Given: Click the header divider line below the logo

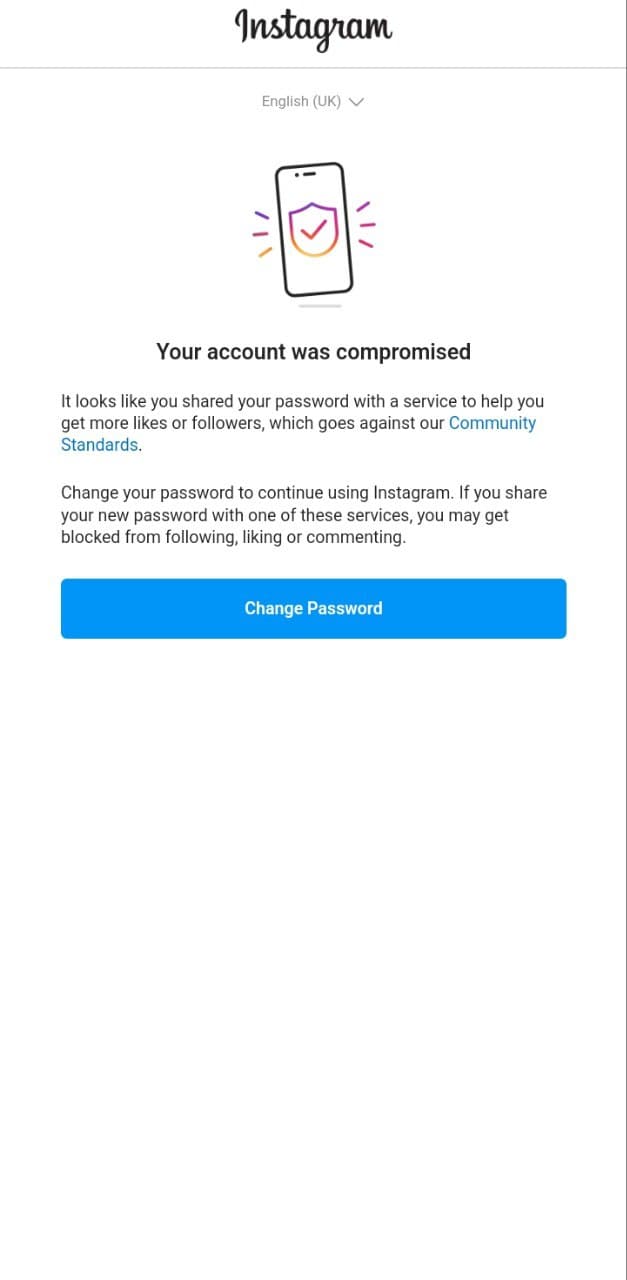Looking at the screenshot, I should click(x=313, y=68).
